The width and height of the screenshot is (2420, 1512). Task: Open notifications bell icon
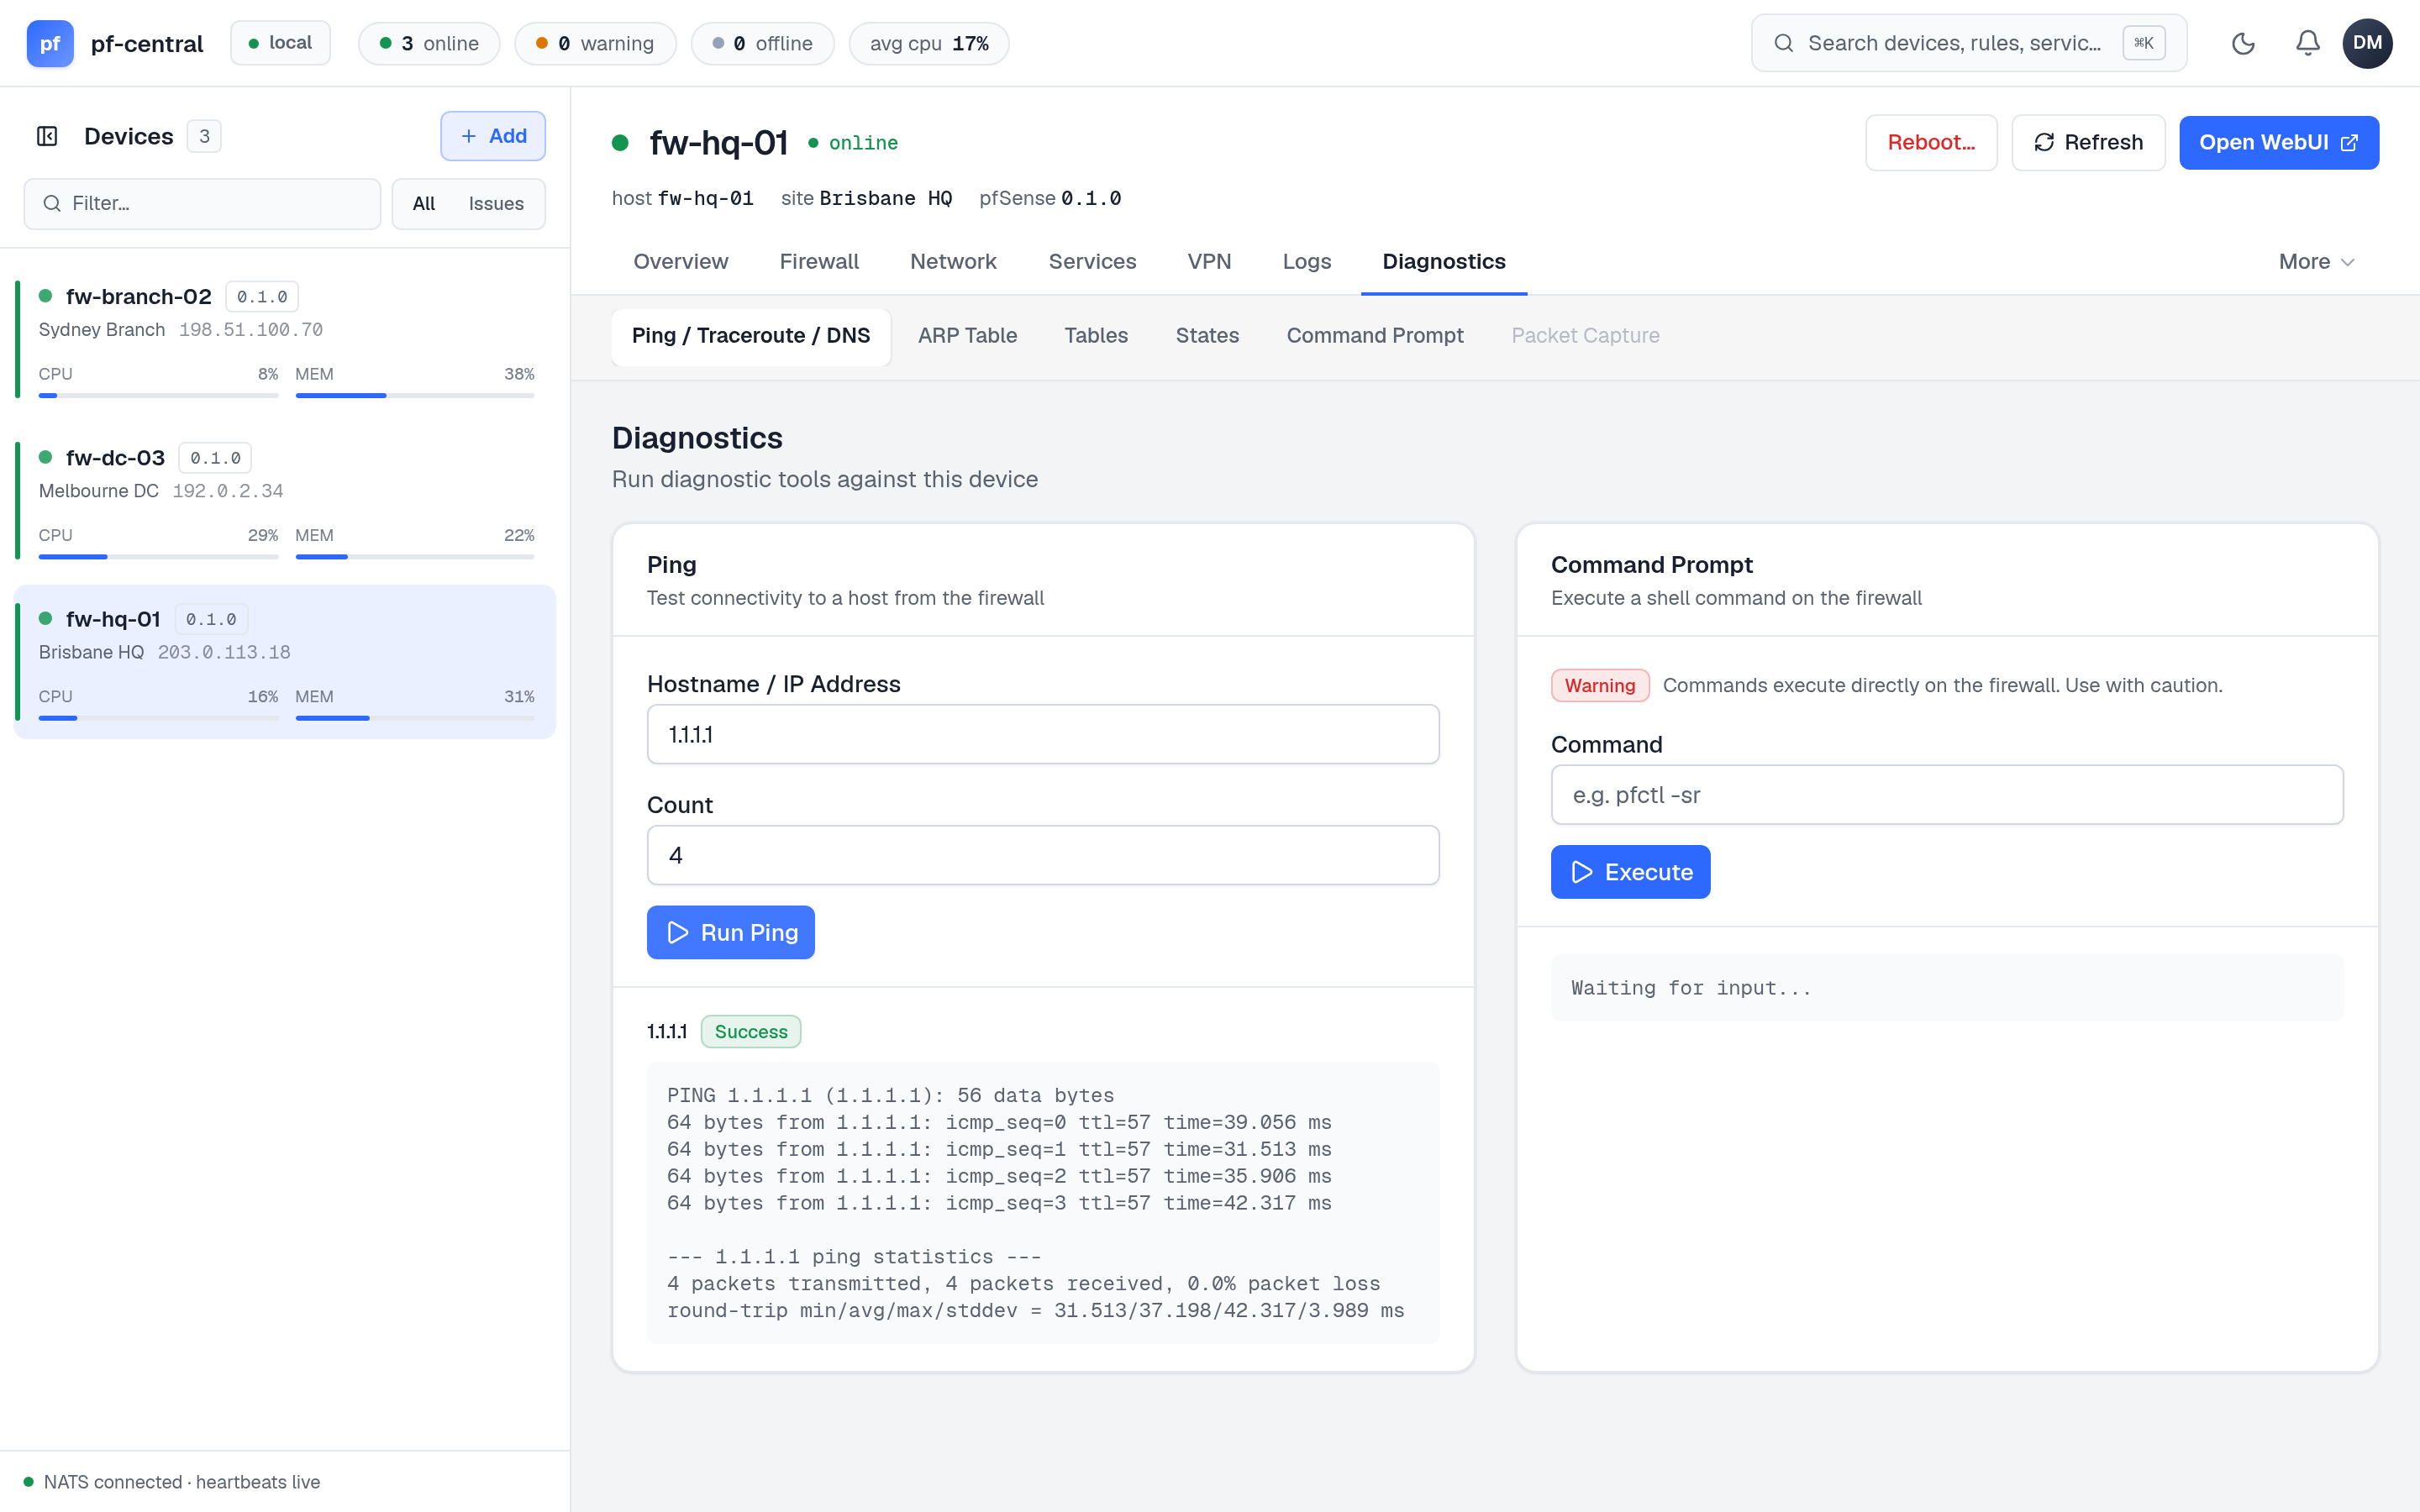point(2307,43)
